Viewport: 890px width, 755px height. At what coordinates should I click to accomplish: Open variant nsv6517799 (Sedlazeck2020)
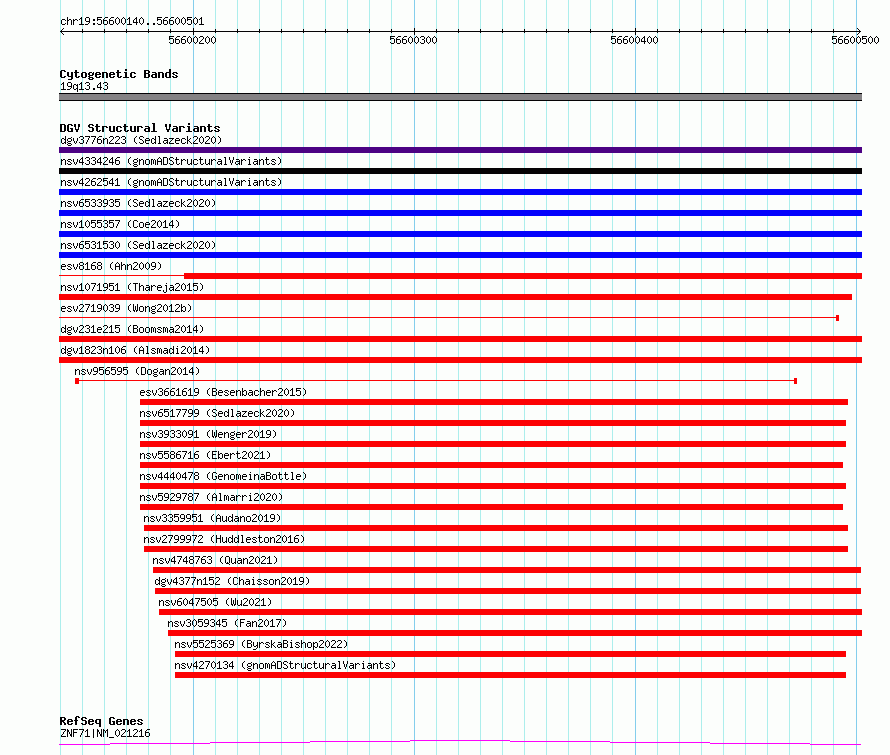click(217, 413)
